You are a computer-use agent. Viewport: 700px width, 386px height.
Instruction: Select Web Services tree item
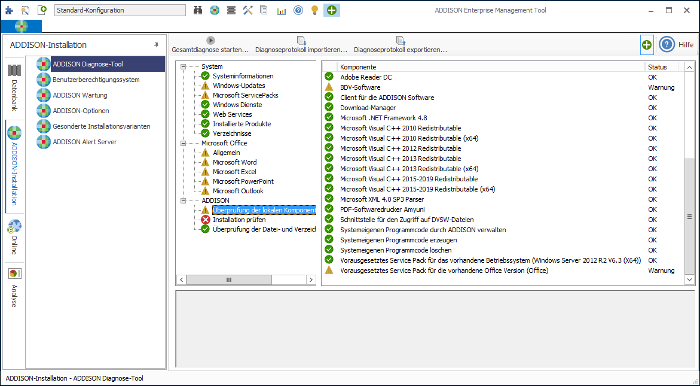click(232, 115)
